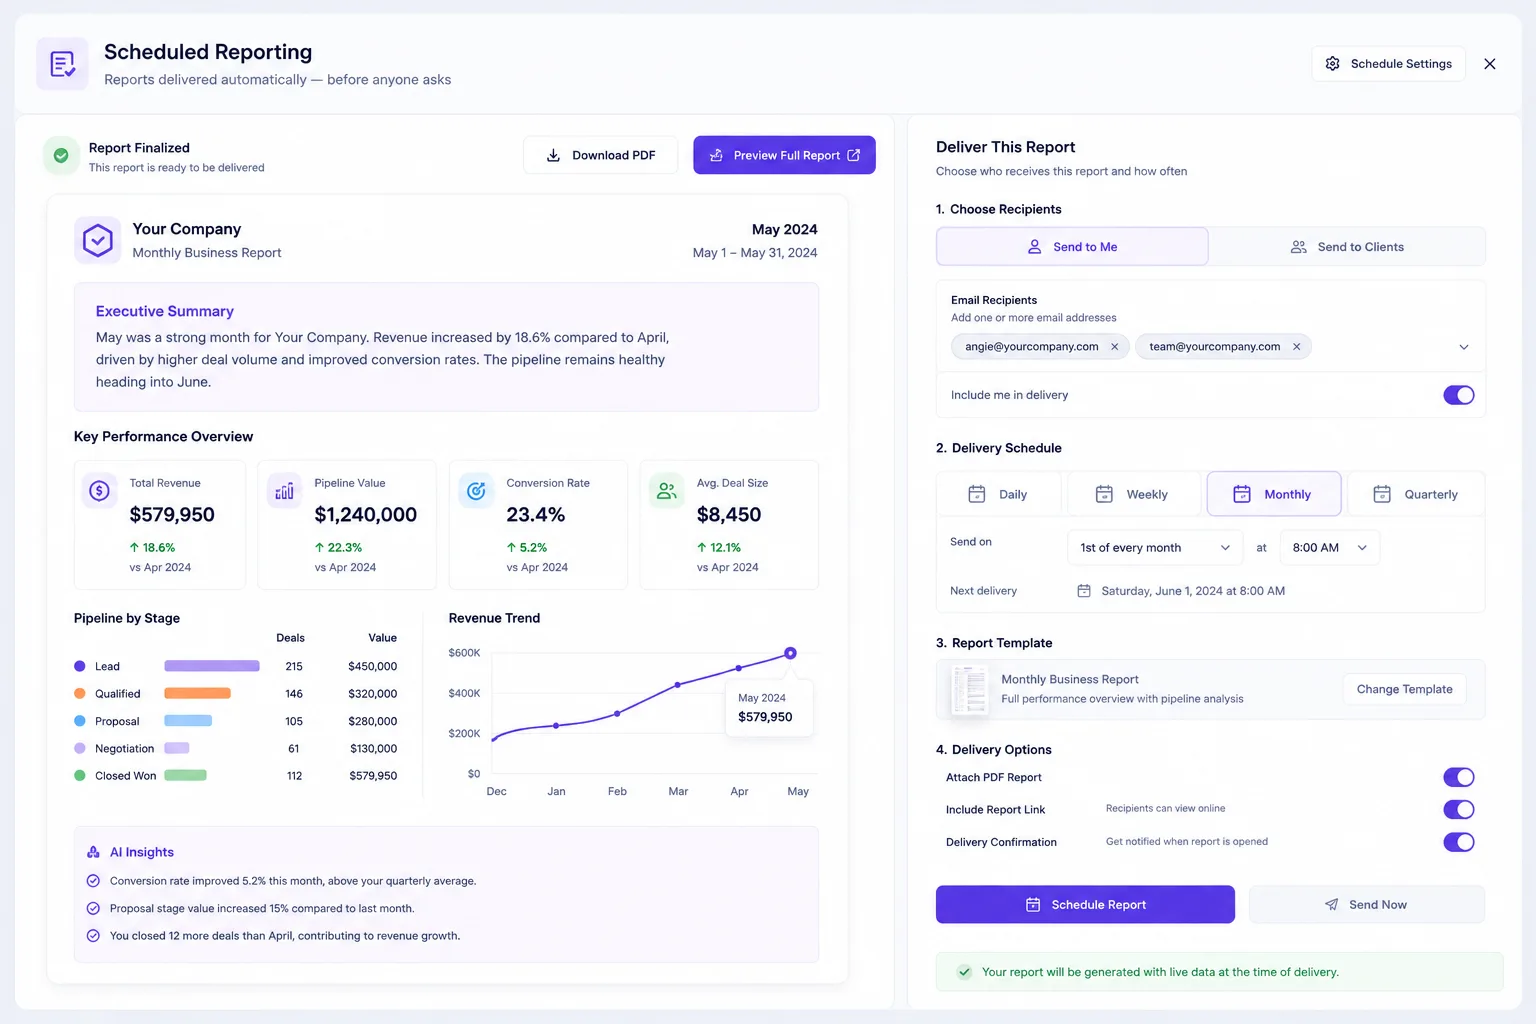
Task: Select the Send to Me tab
Action: pyautogui.click(x=1072, y=247)
